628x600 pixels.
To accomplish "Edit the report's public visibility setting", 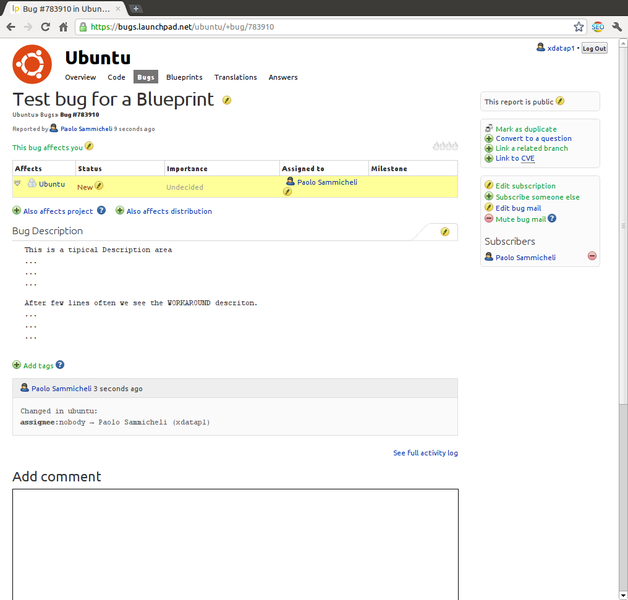I will tap(561, 101).
